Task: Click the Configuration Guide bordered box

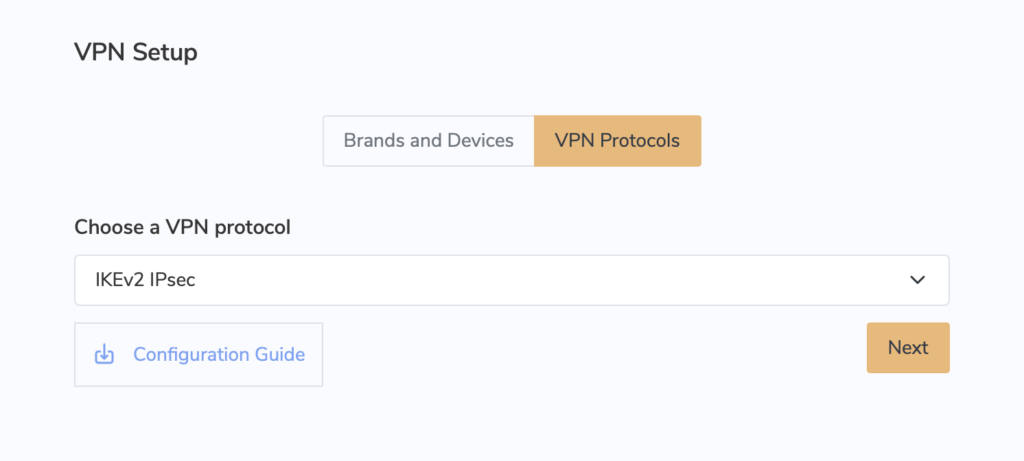Action: point(199,355)
